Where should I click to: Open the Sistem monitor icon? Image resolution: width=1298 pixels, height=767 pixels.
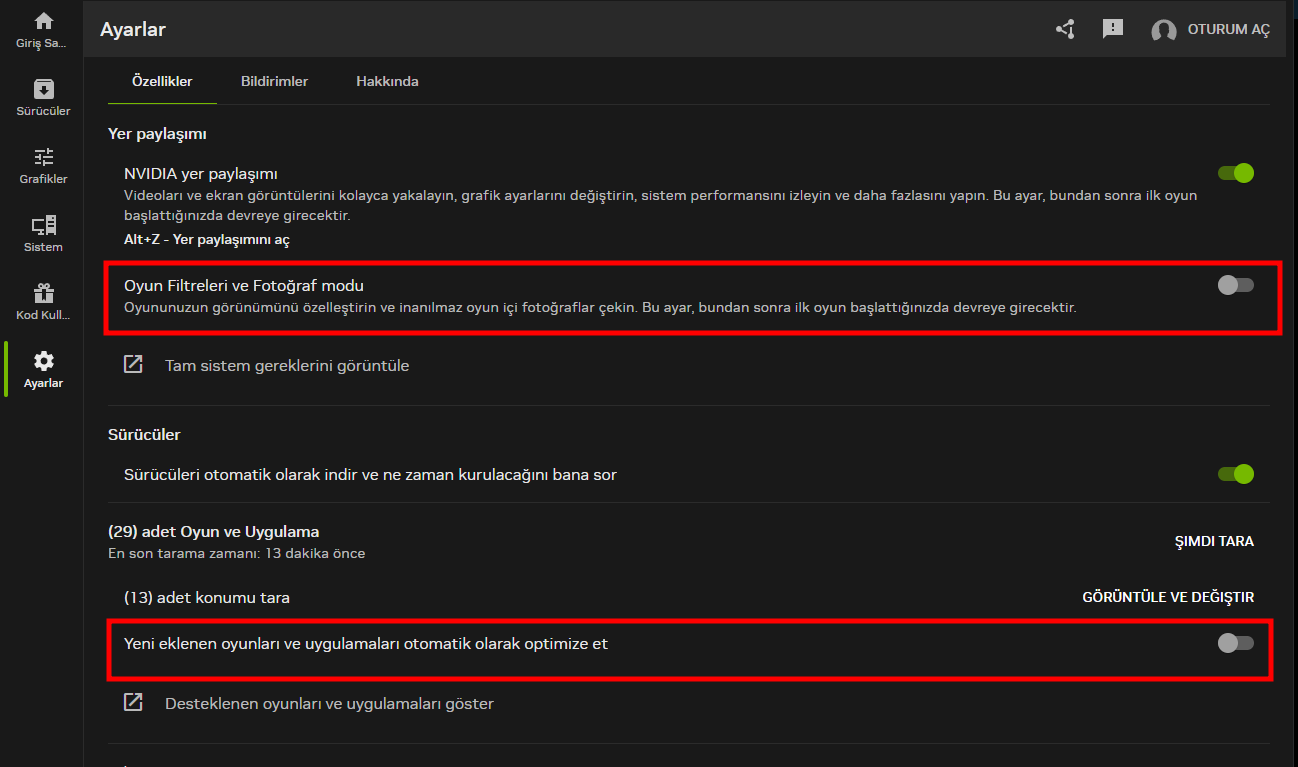(43, 225)
